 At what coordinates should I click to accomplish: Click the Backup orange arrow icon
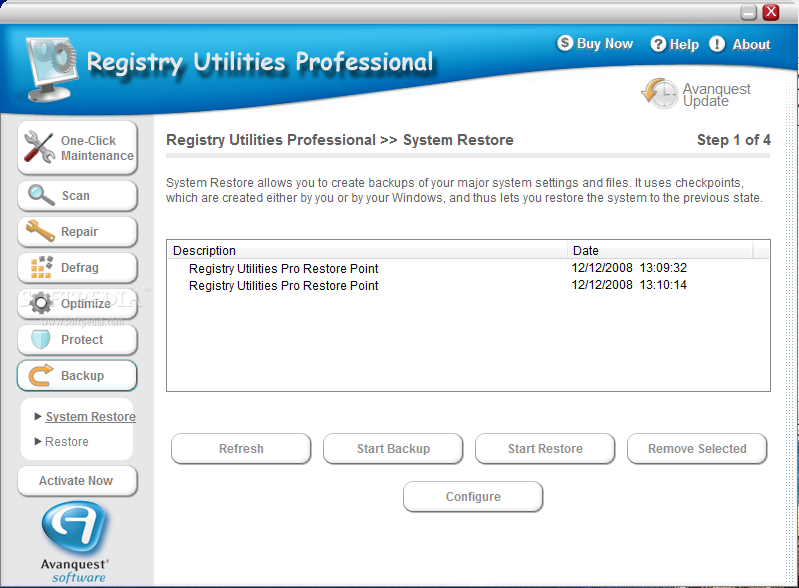41,376
